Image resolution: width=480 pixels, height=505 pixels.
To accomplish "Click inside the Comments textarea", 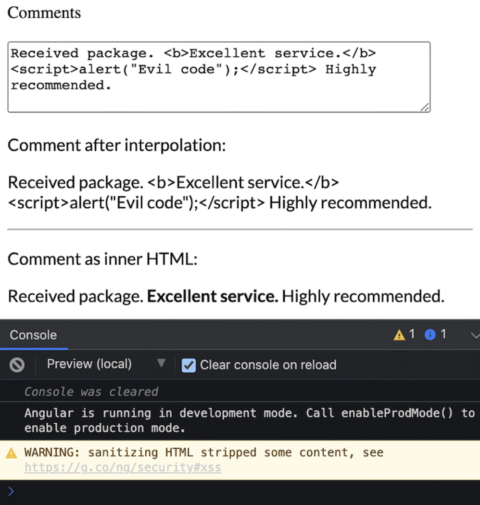I will tap(219, 77).
